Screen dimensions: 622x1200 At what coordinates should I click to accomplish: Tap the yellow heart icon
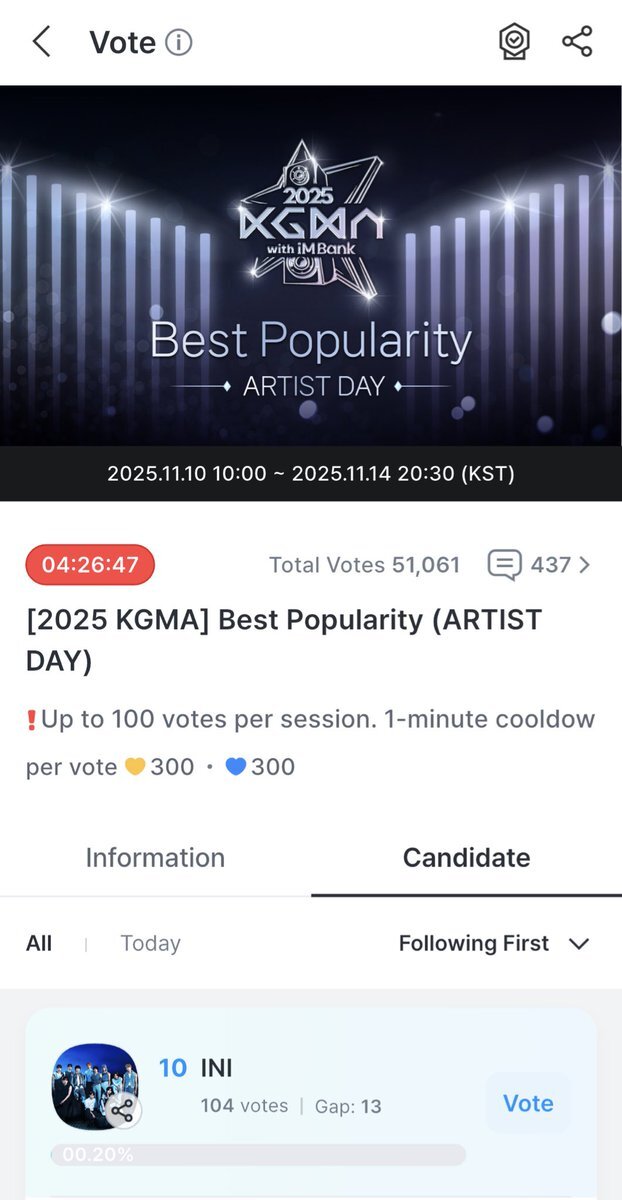[135, 767]
